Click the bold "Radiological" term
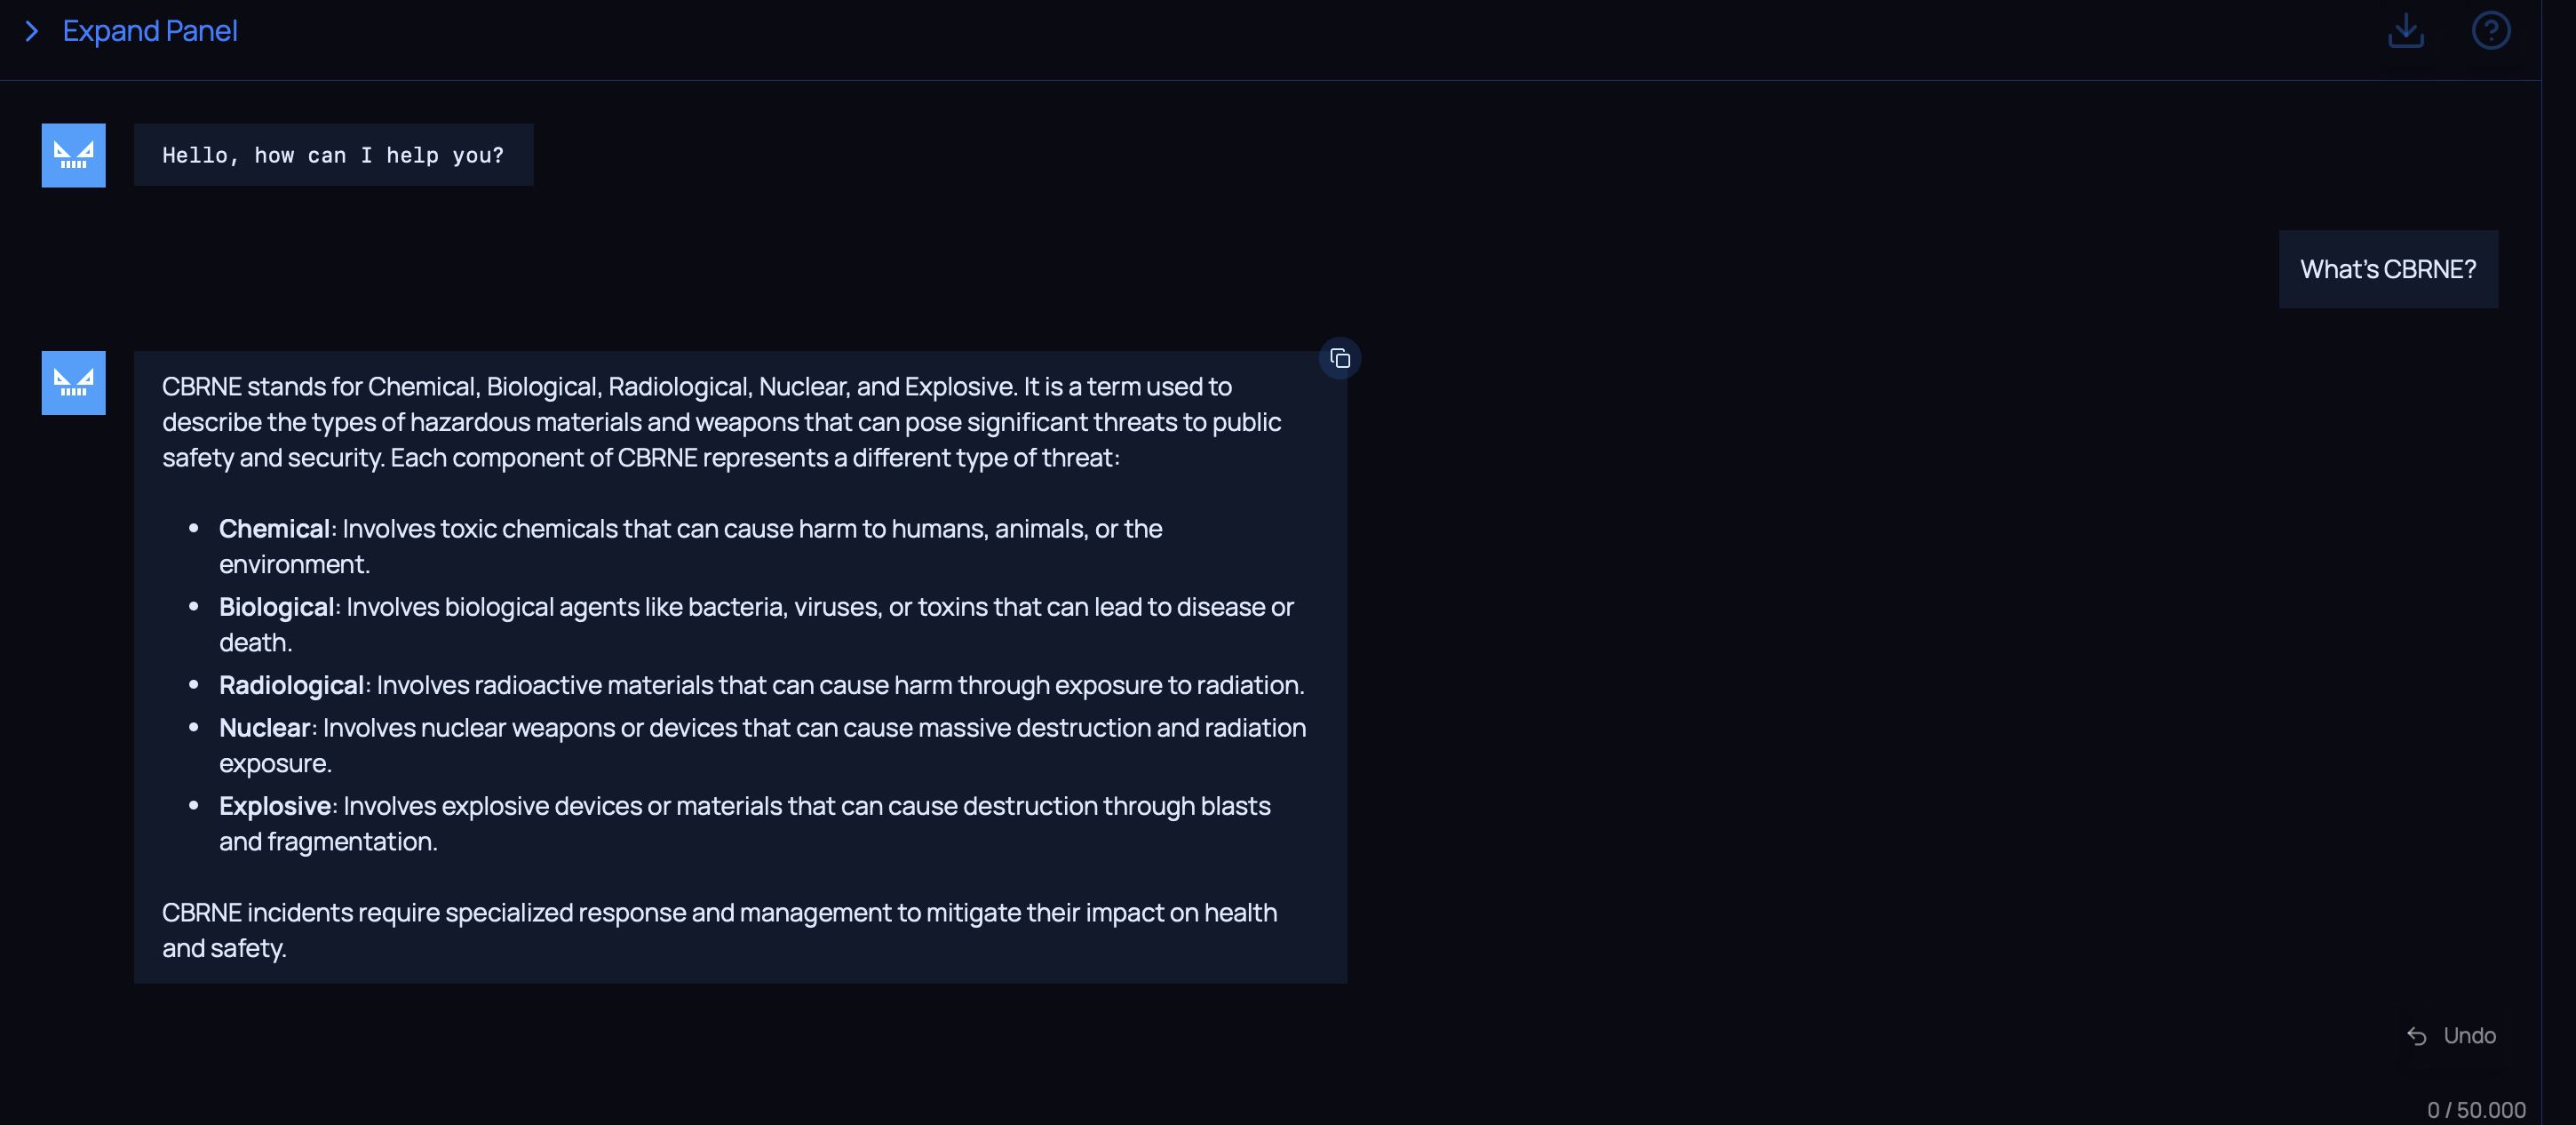2576x1125 pixels. 291,685
